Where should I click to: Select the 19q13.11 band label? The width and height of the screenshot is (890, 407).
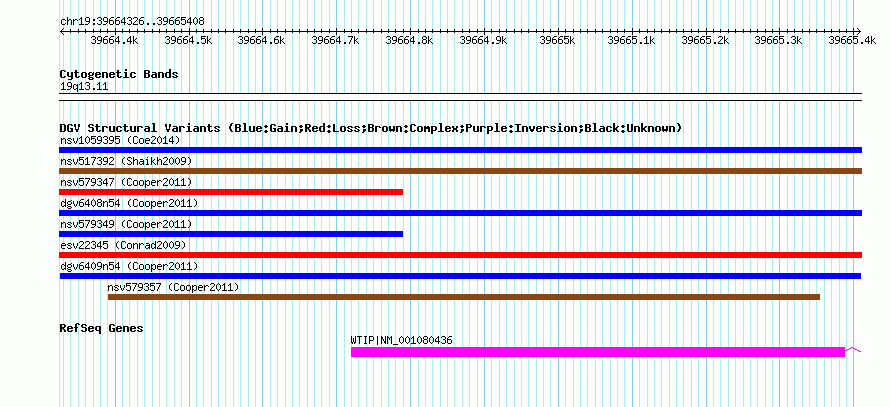pos(84,87)
